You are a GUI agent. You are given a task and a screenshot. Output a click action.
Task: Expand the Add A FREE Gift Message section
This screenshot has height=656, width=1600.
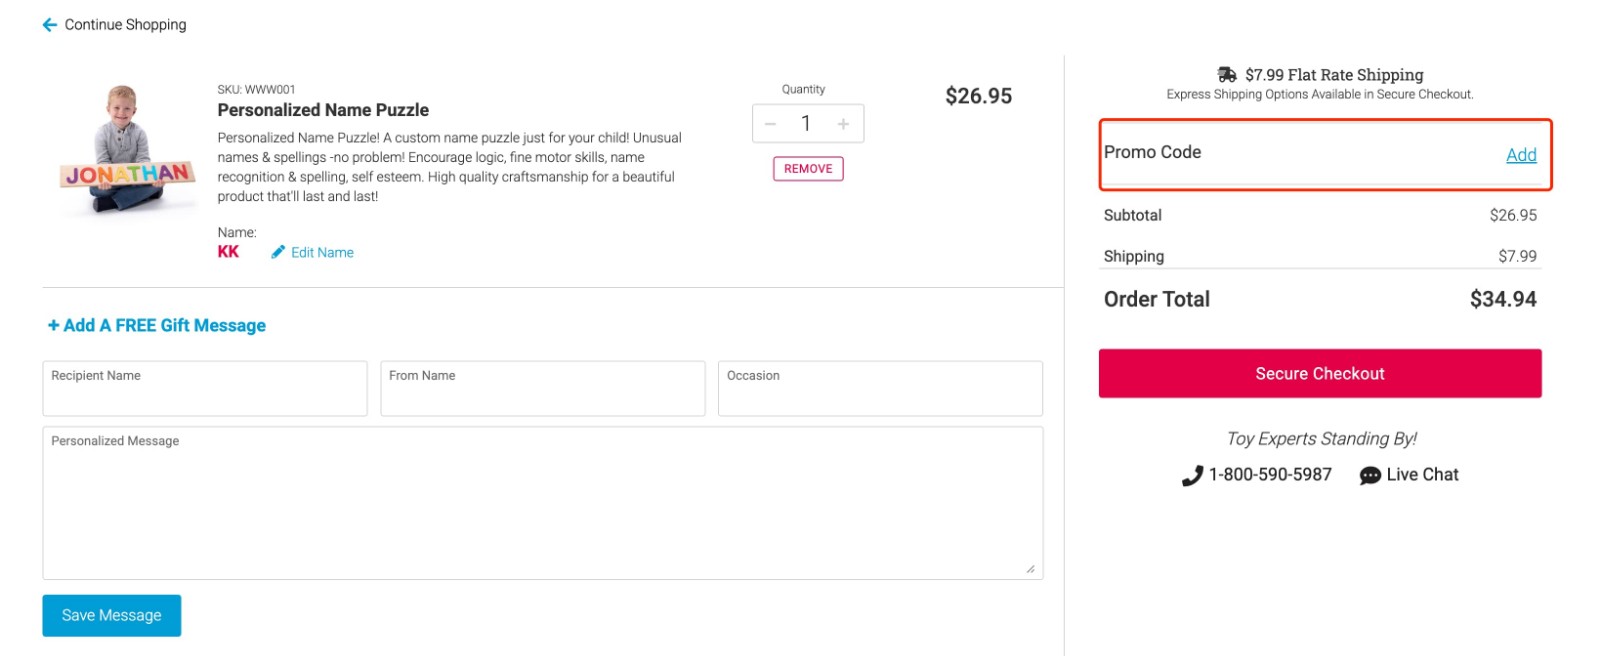pyautogui.click(x=157, y=326)
